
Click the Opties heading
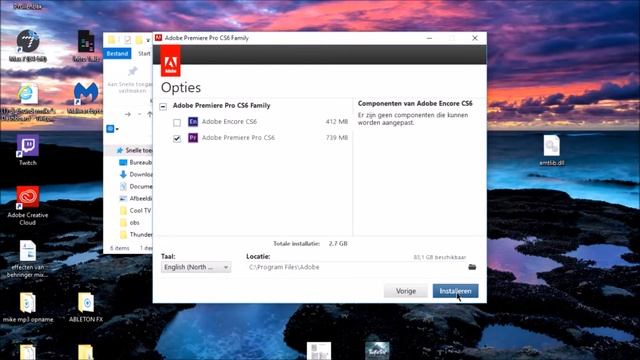click(181, 87)
